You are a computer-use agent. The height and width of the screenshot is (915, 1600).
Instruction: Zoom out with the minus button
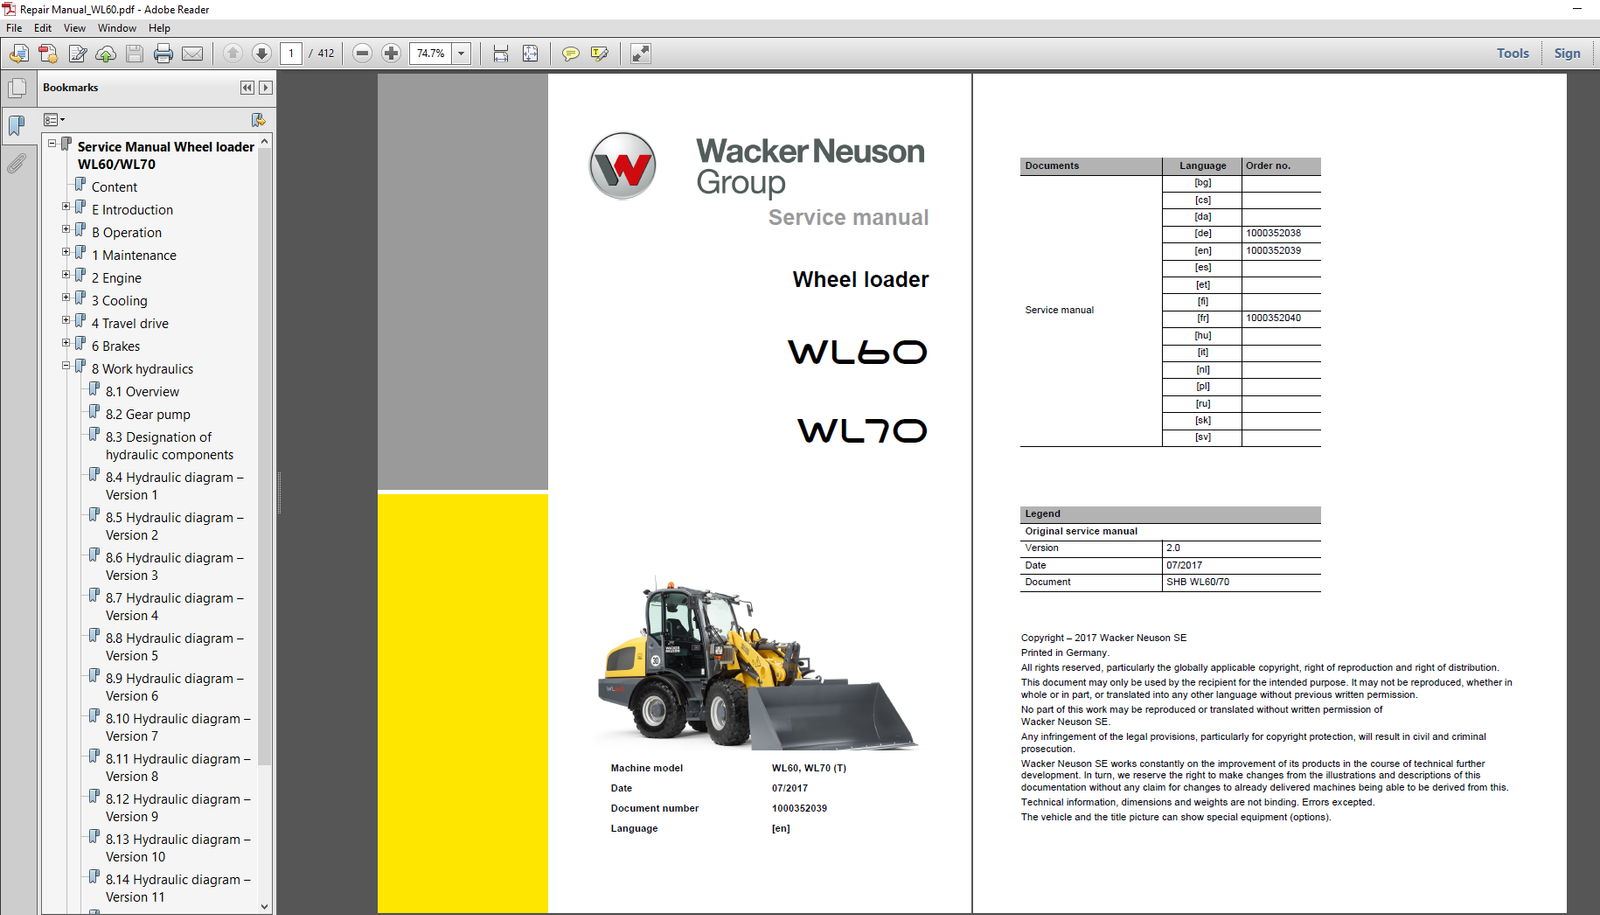tap(362, 53)
